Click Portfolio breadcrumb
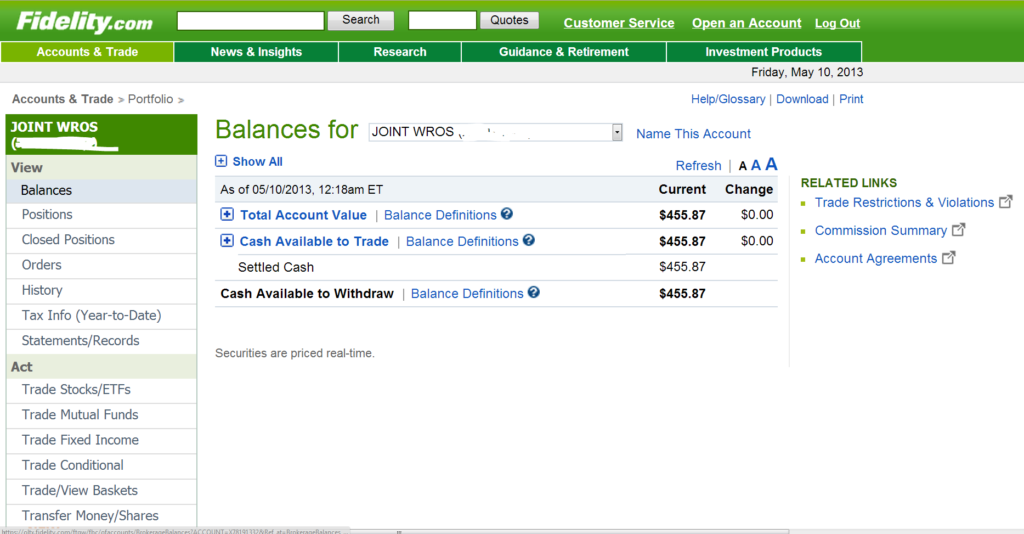Screen dimensions: 1024x534 pyautogui.click(x=150, y=99)
